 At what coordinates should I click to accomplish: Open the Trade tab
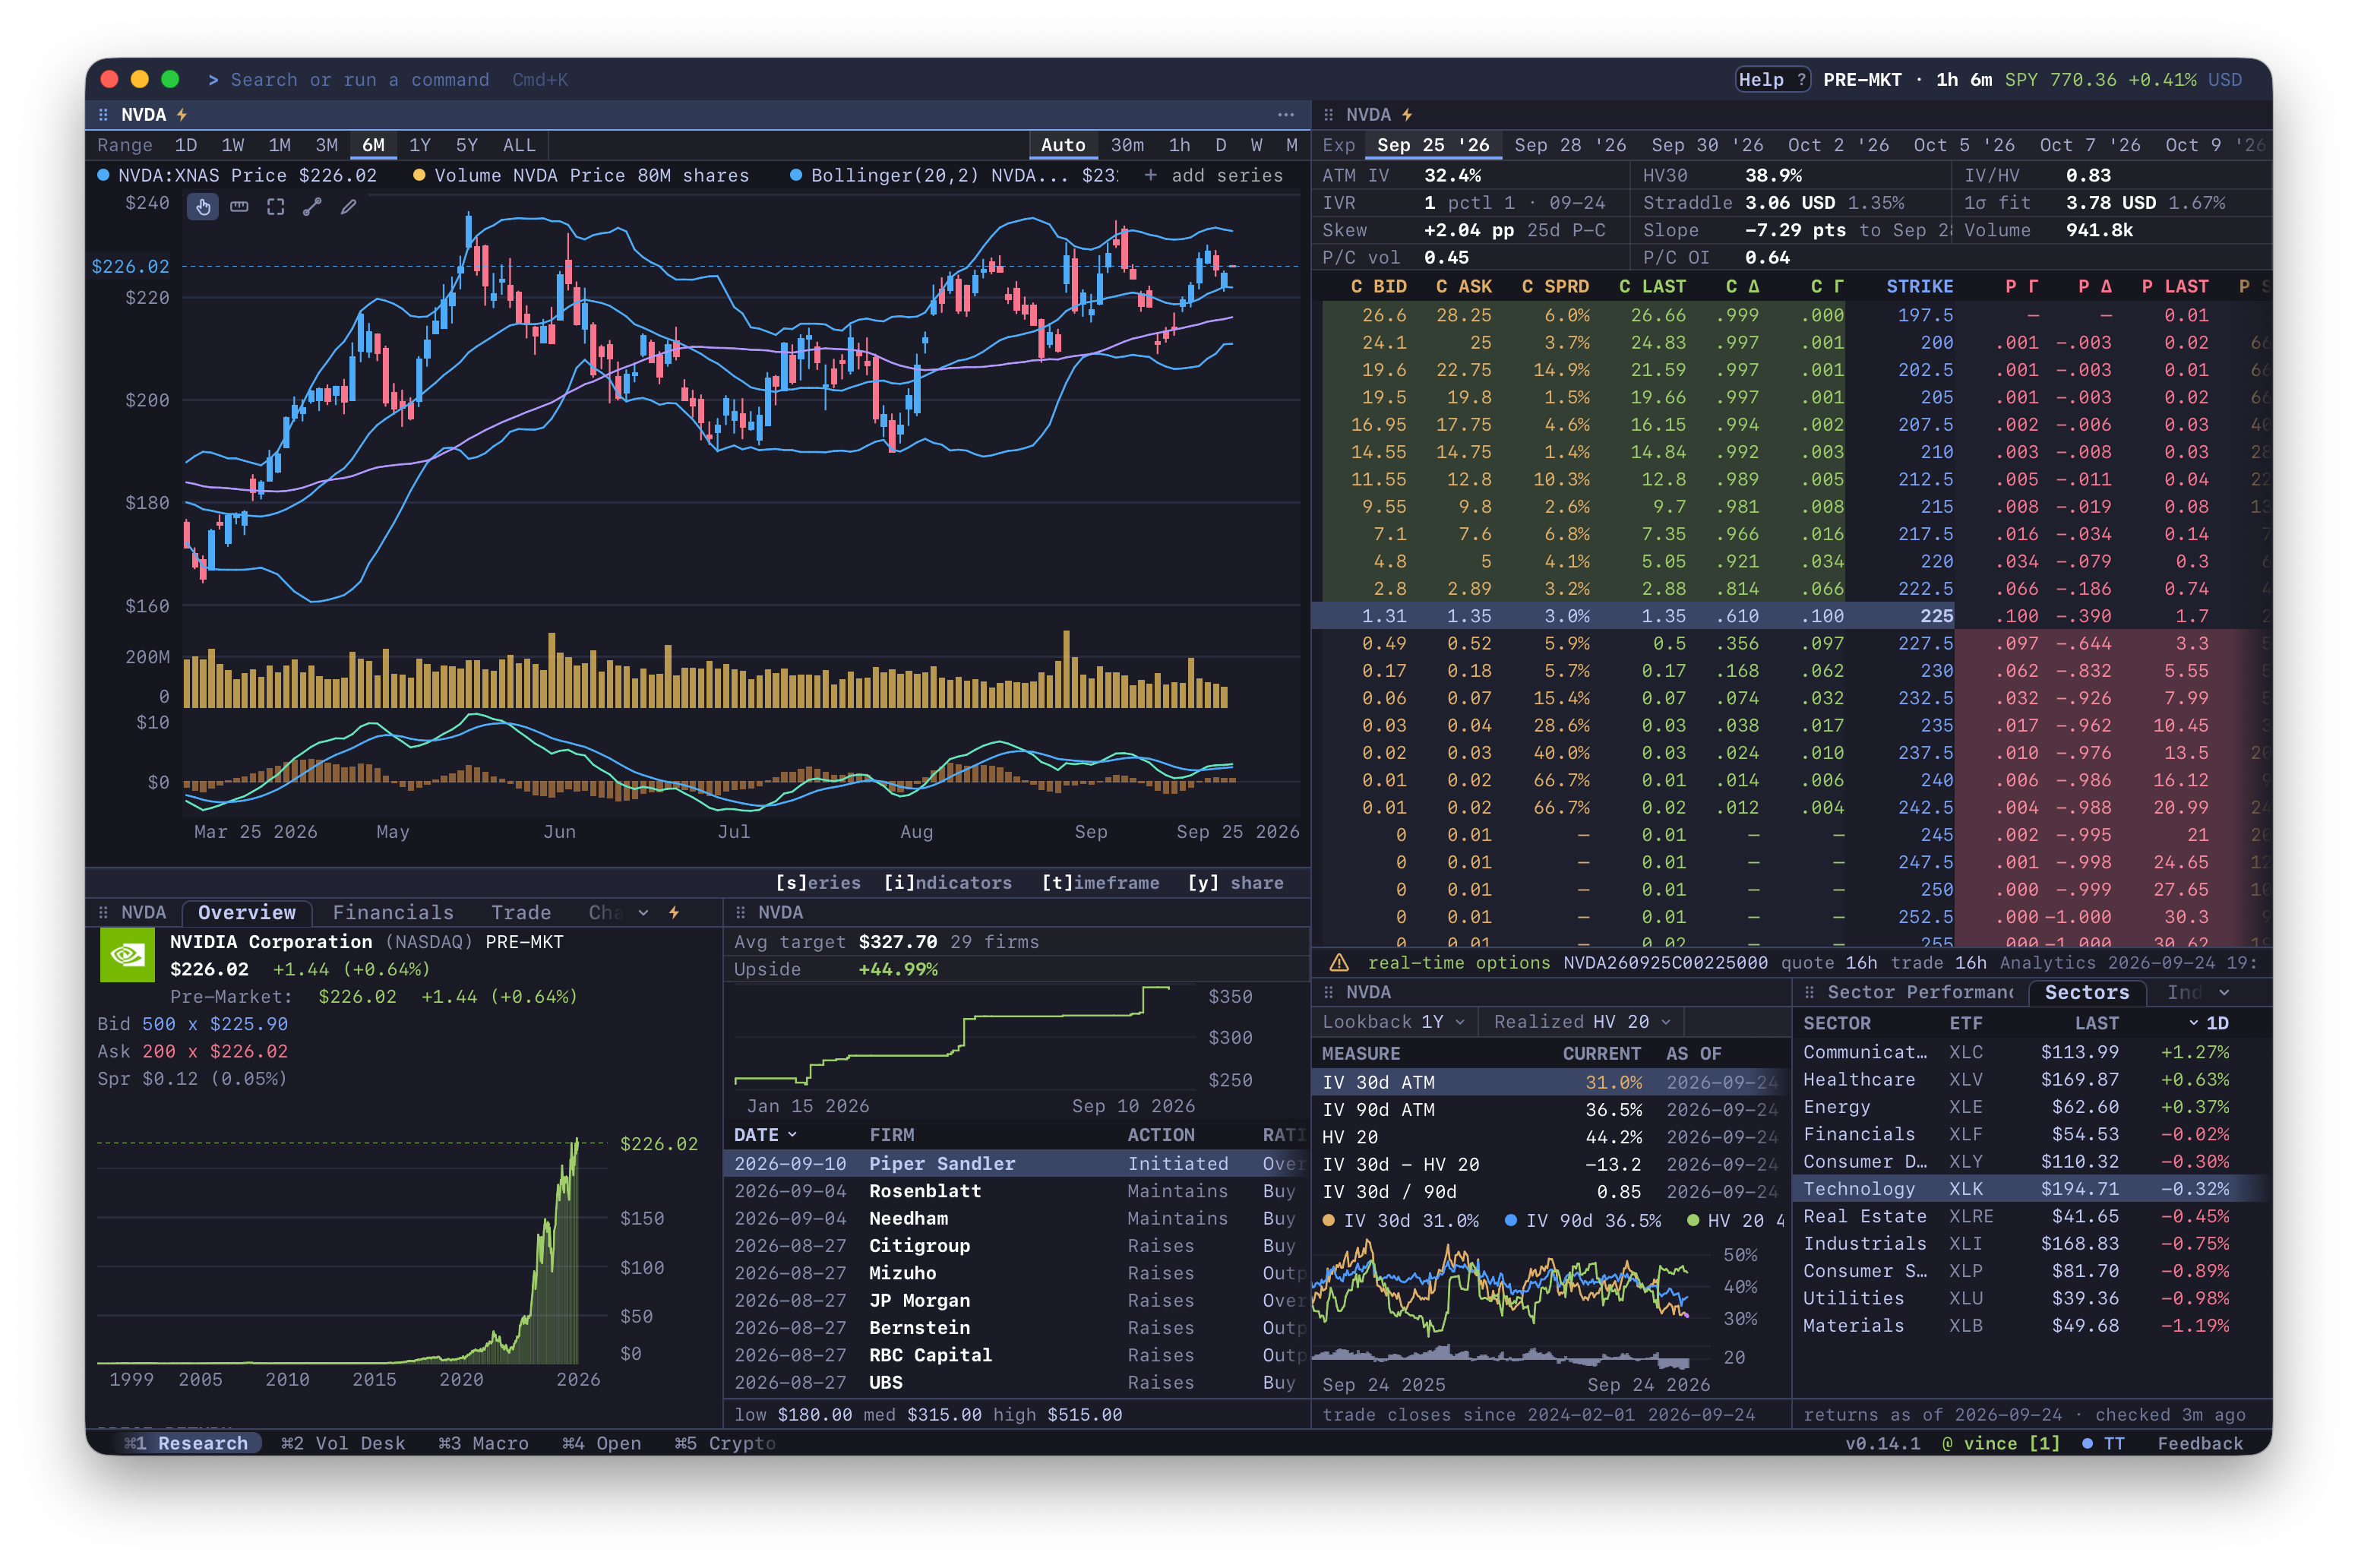coord(521,912)
